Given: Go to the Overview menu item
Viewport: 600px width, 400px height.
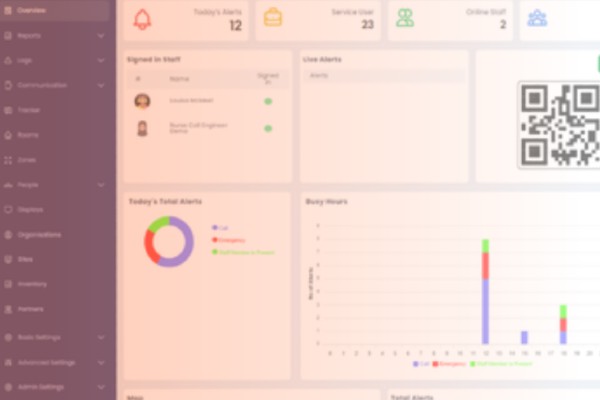Looking at the screenshot, I should click(55, 10).
